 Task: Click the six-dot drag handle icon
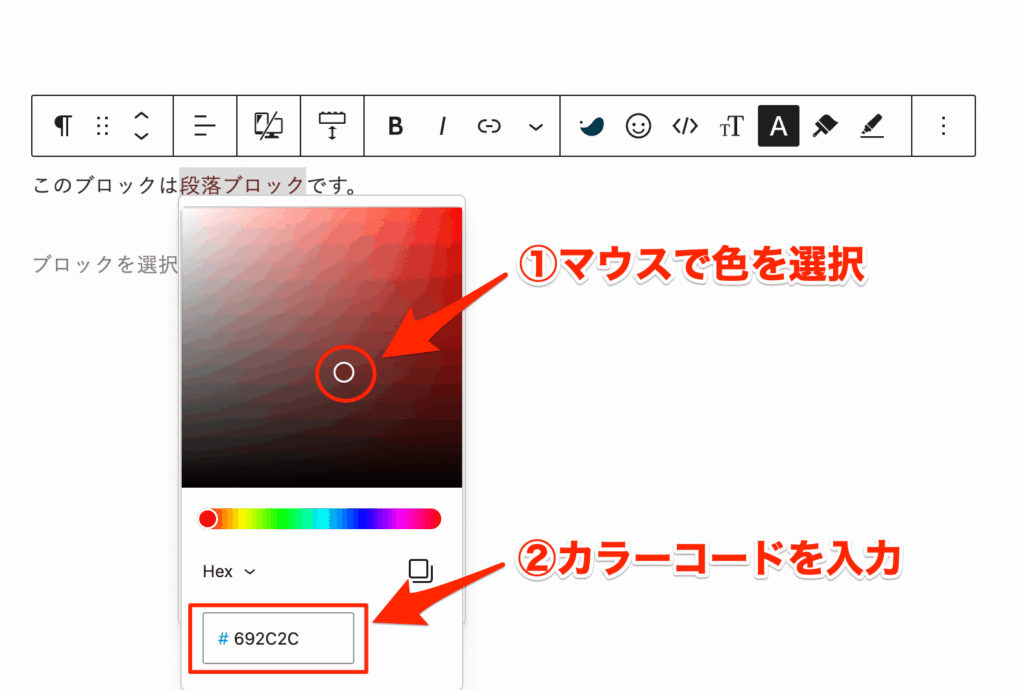point(102,125)
